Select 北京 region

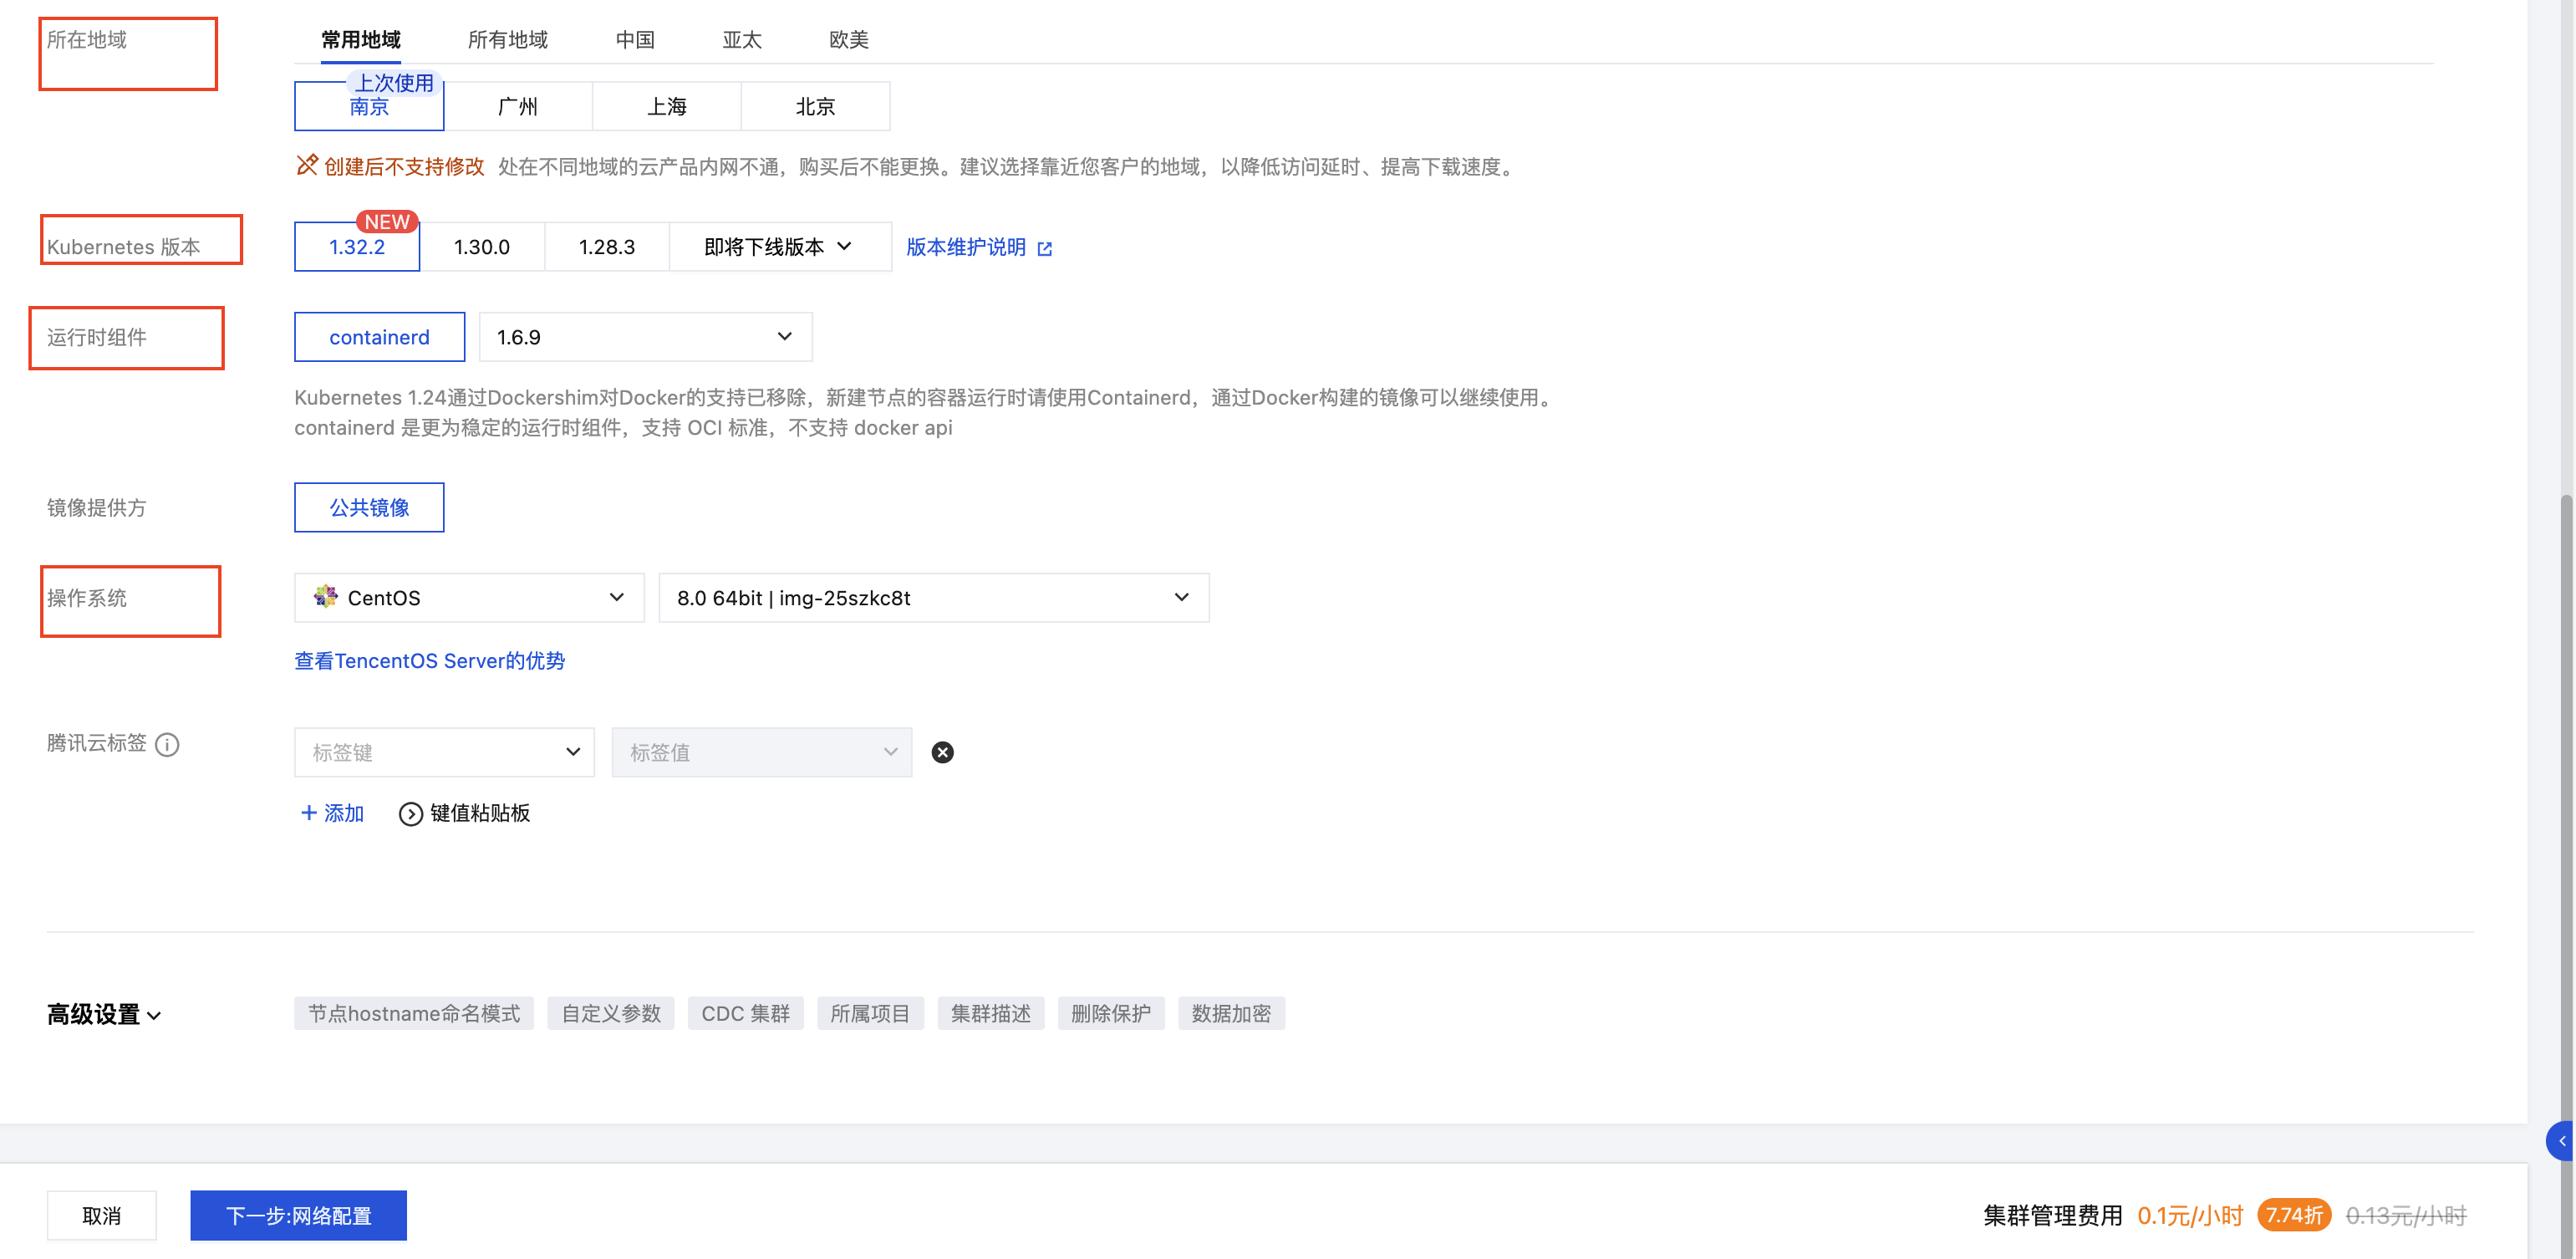pos(815,106)
